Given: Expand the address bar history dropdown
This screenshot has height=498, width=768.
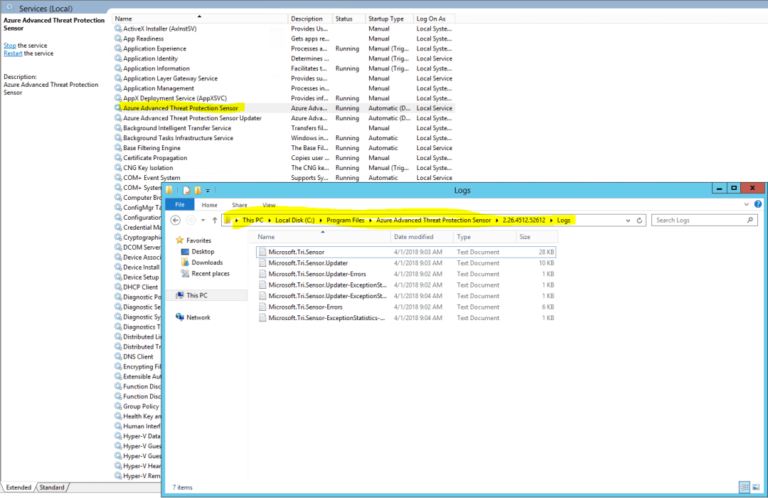Looking at the screenshot, I should (x=628, y=219).
